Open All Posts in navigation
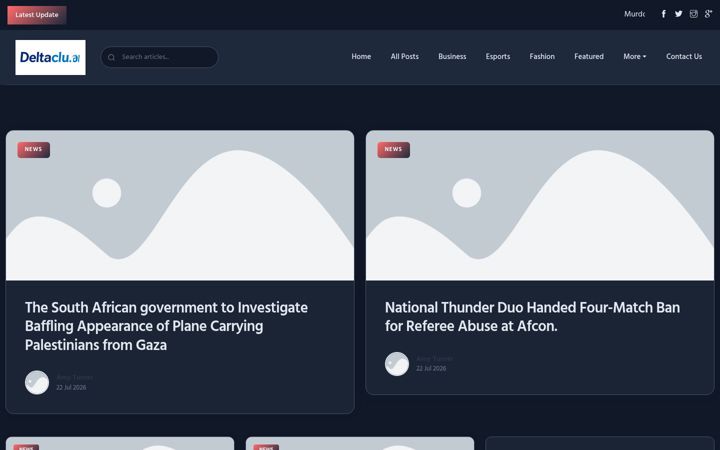The height and width of the screenshot is (450, 720). (x=405, y=56)
